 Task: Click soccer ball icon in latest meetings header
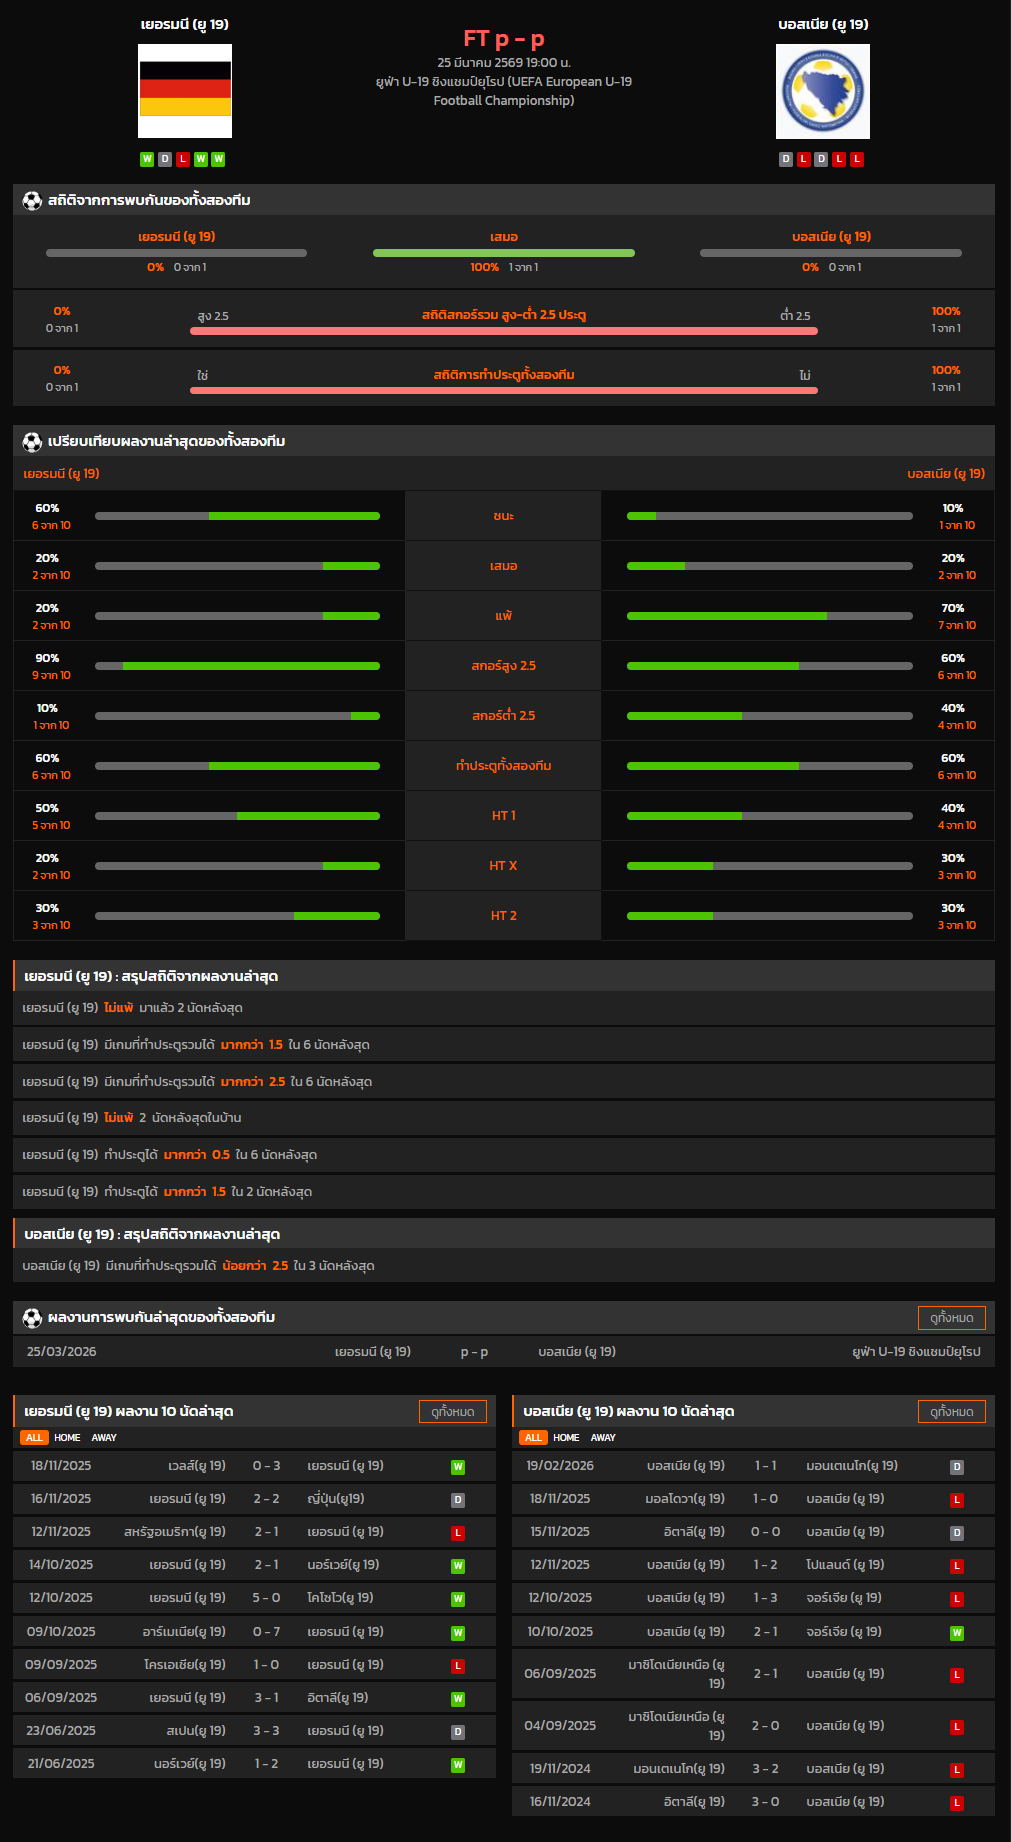point(32,1318)
